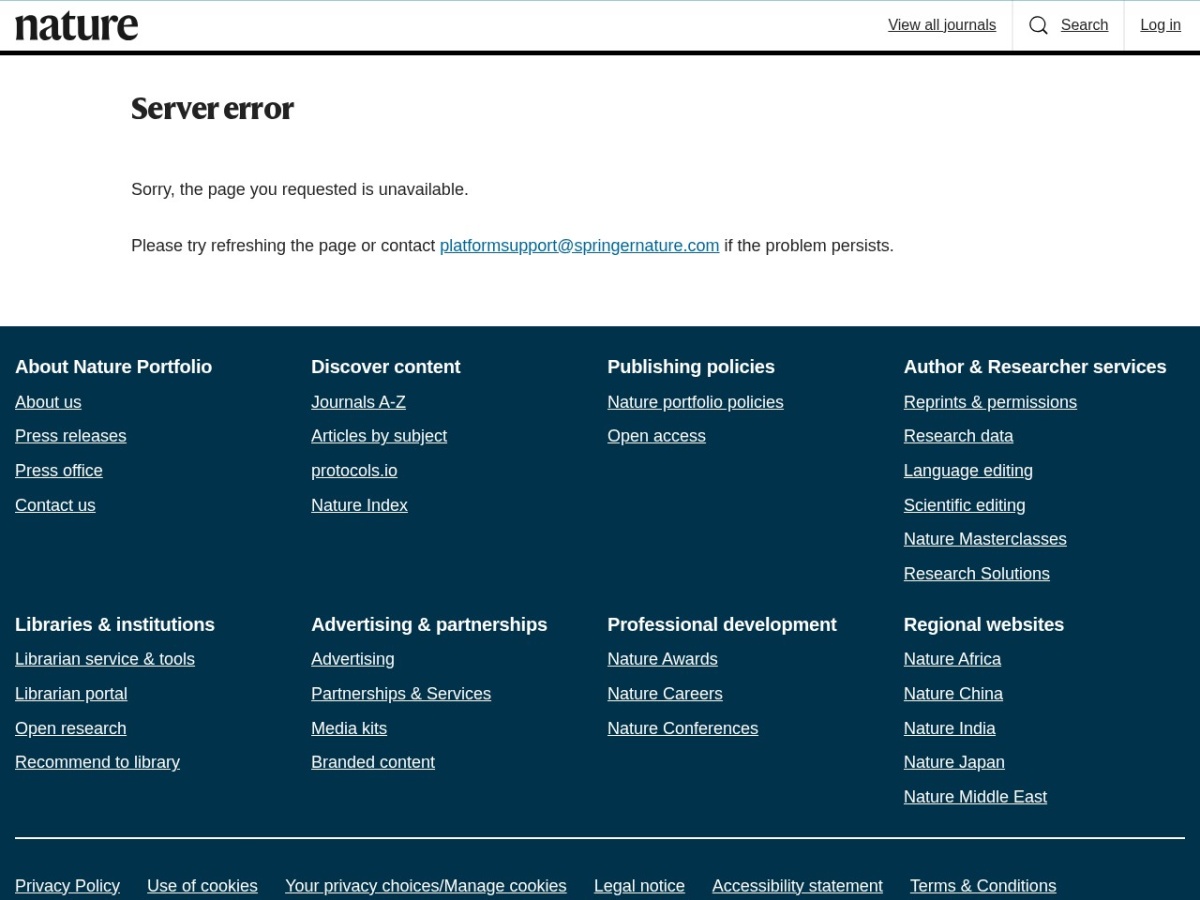Image resolution: width=1200 pixels, height=900 pixels.
Task: Click Libraries & institutions heading
Action: (x=115, y=625)
